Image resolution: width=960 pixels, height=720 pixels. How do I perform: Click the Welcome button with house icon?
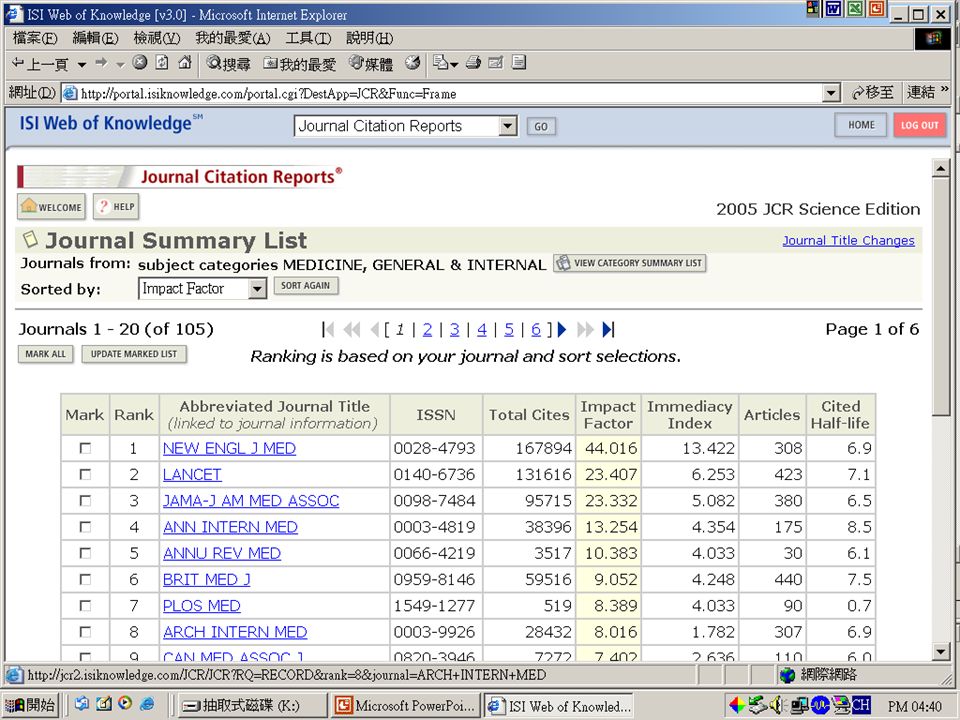coord(51,207)
